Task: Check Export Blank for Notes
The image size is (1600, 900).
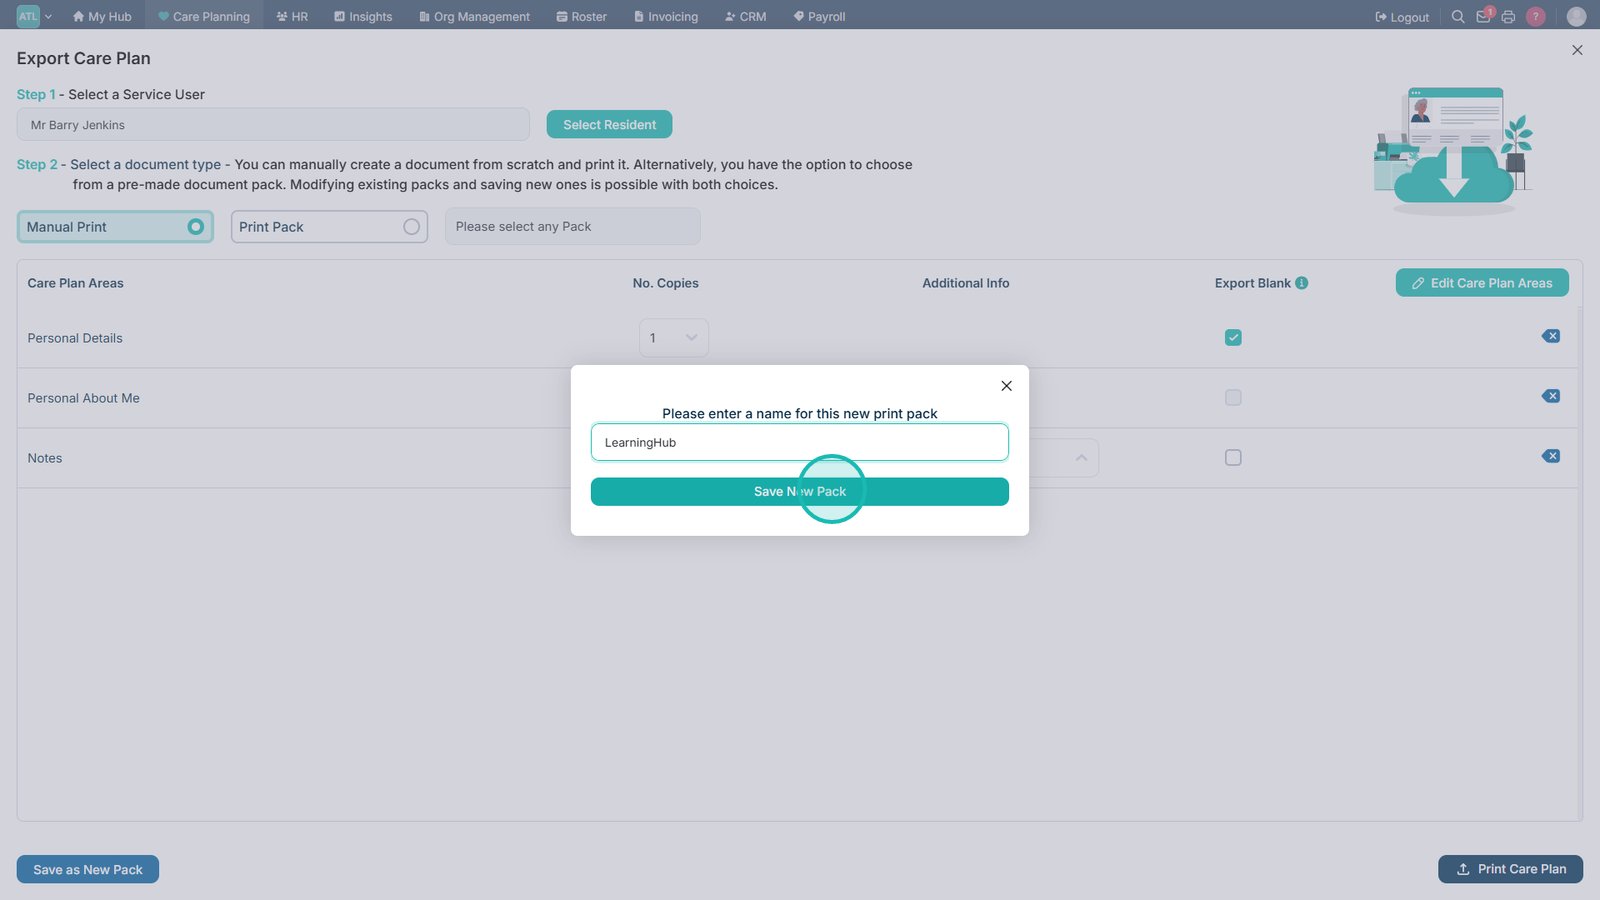Action: (x=1233, y=458)
